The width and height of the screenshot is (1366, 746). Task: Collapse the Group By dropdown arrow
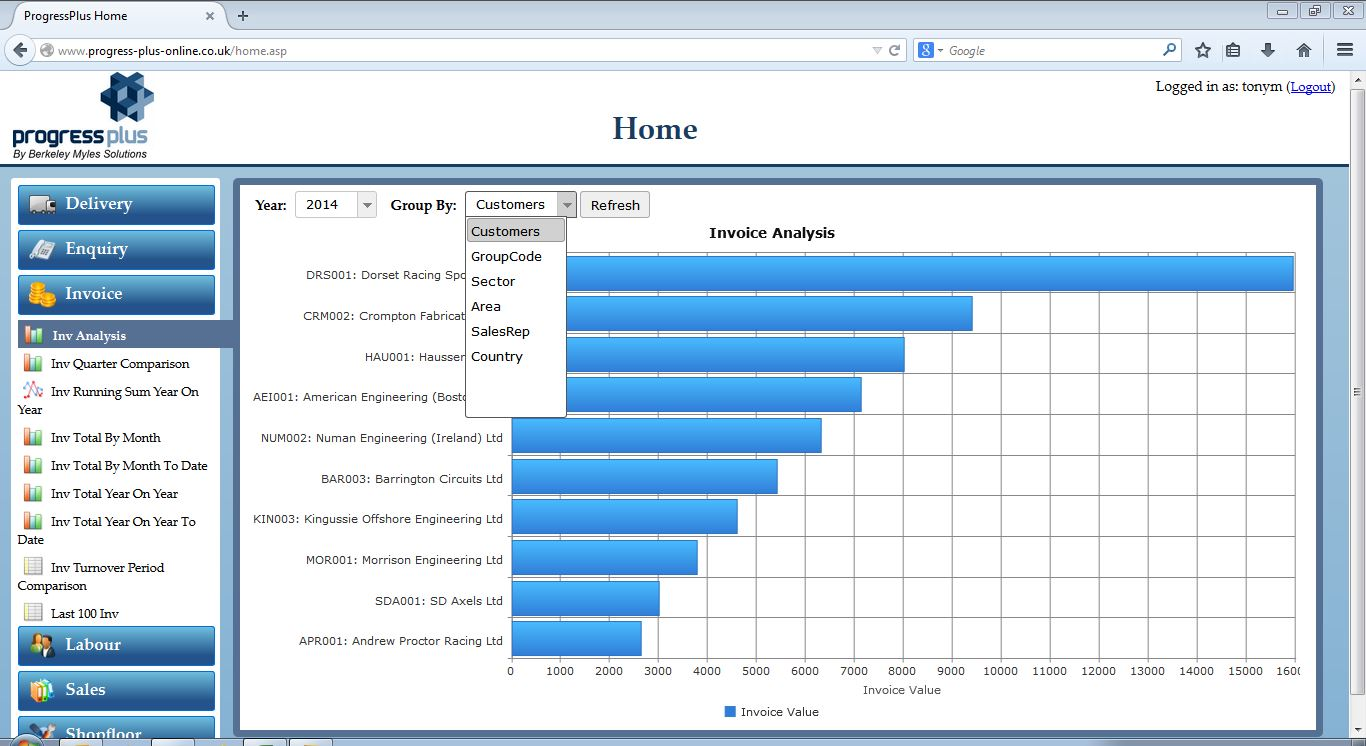[x=567, y=205]
